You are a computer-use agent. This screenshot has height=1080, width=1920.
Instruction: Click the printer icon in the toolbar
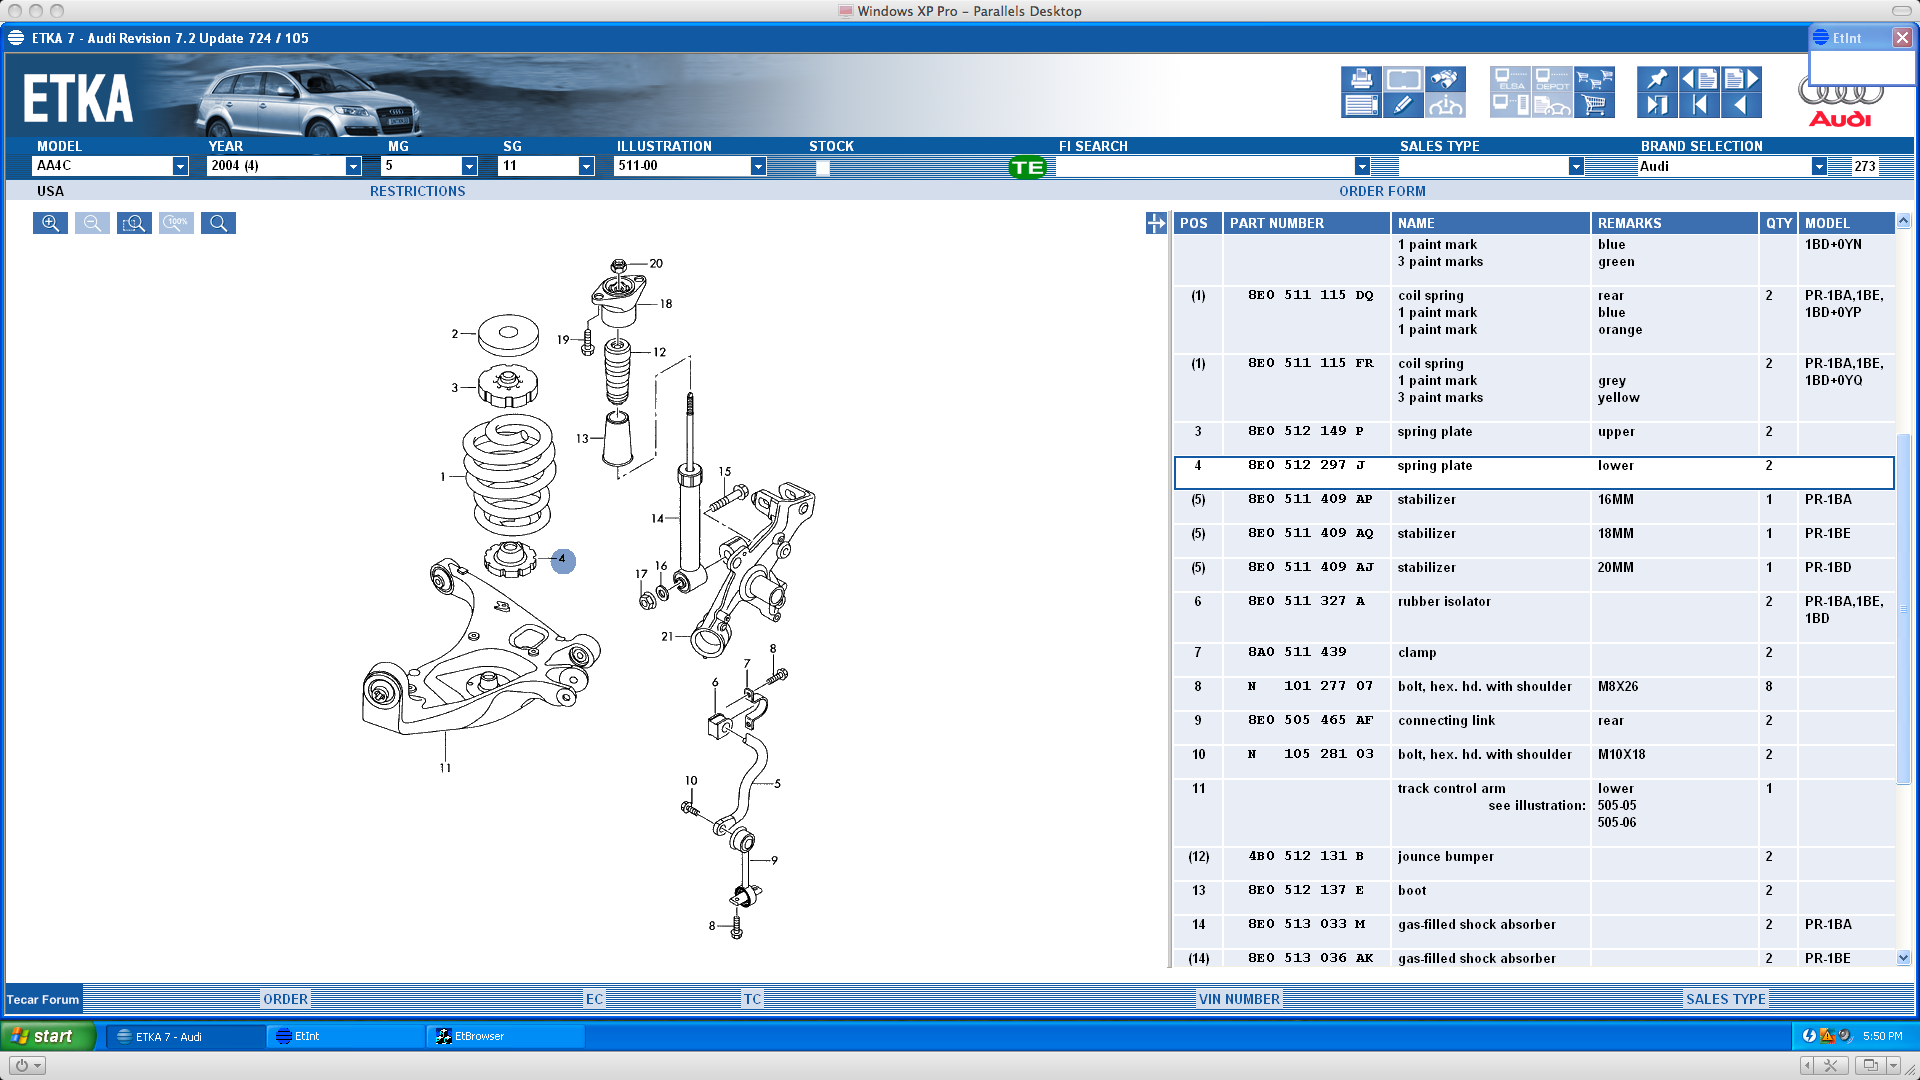(x=1361, y=79)
